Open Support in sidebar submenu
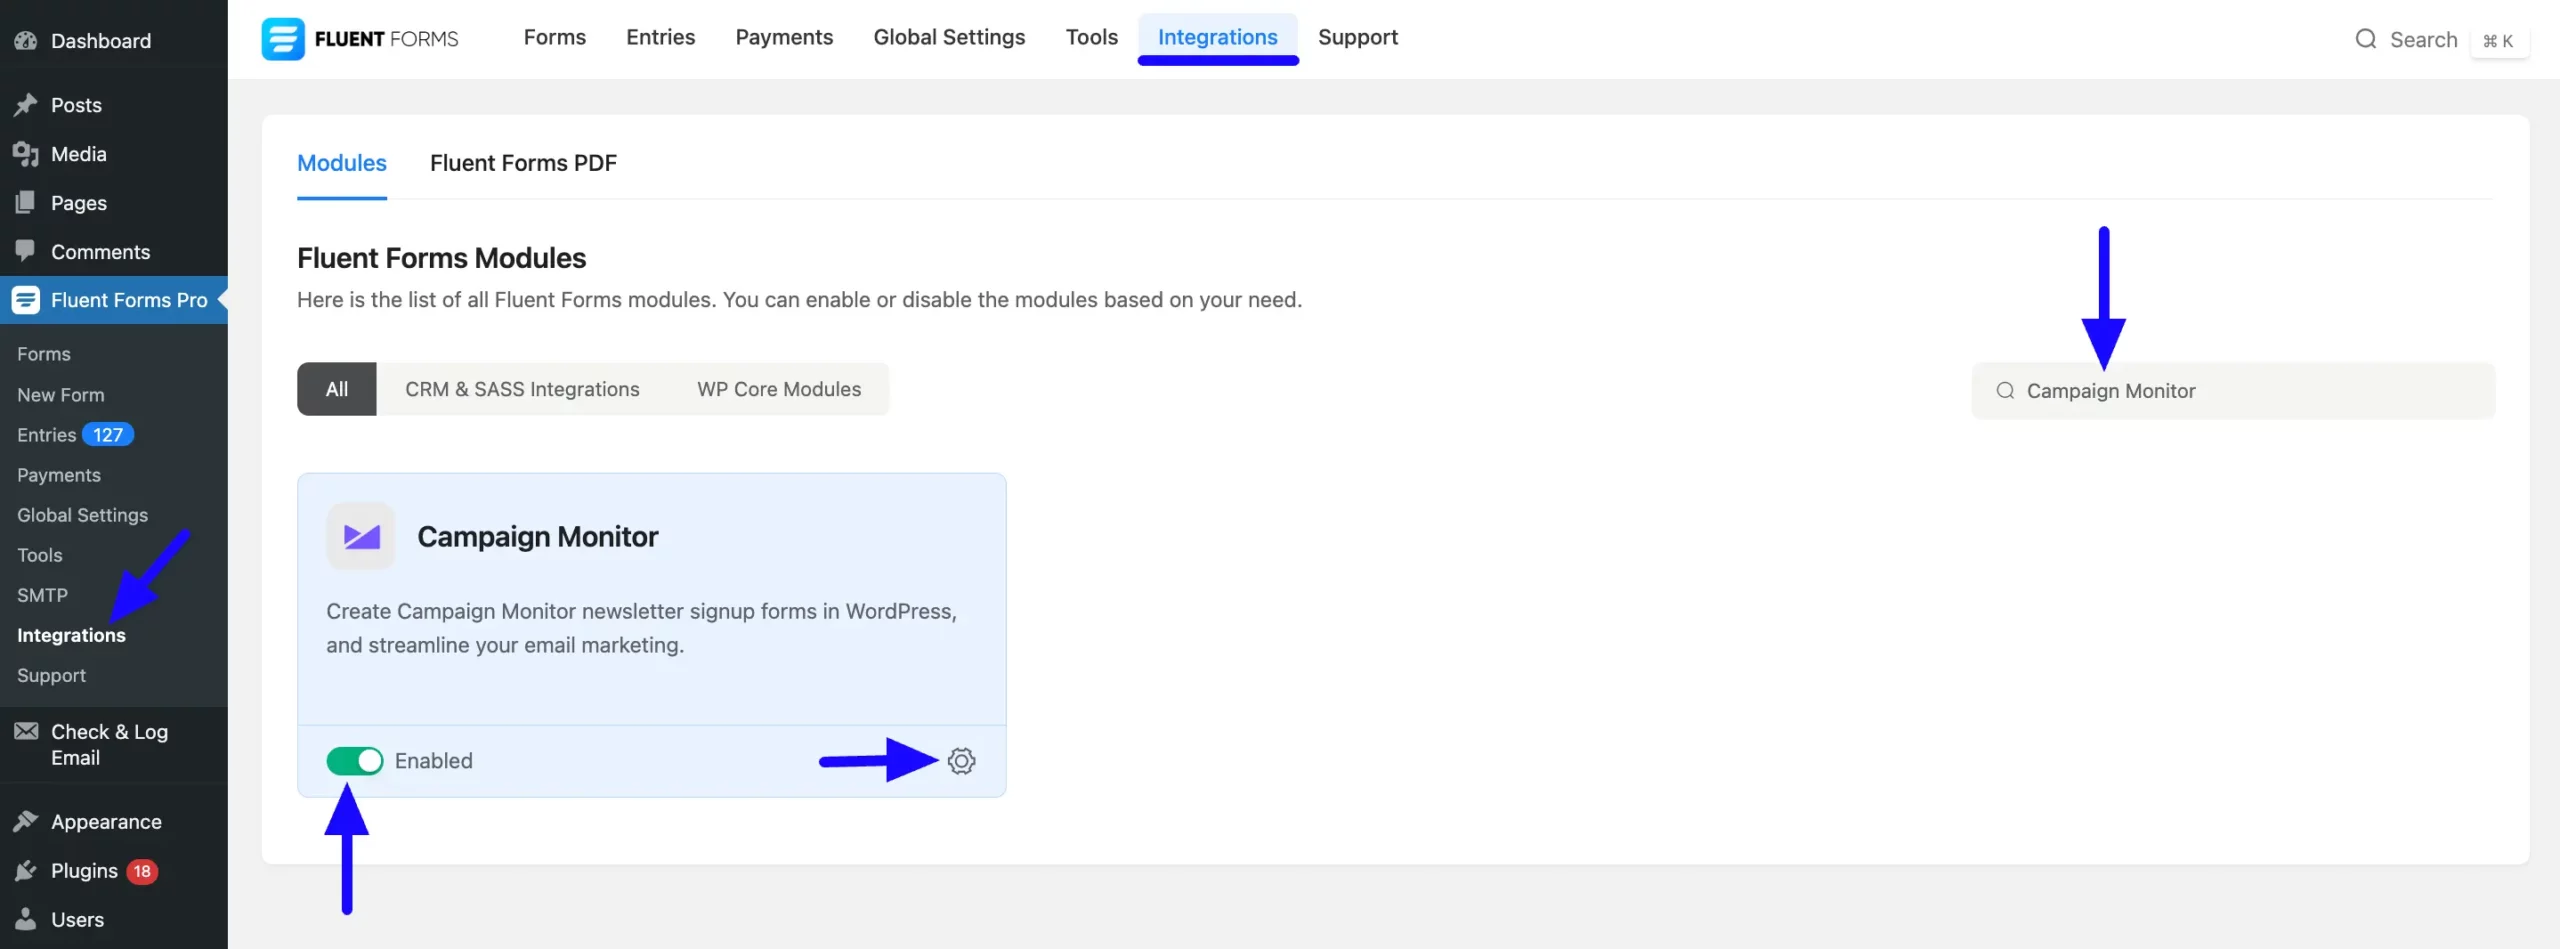The width and height of the screenshot is (2560, 949). [x=52, y=675]
